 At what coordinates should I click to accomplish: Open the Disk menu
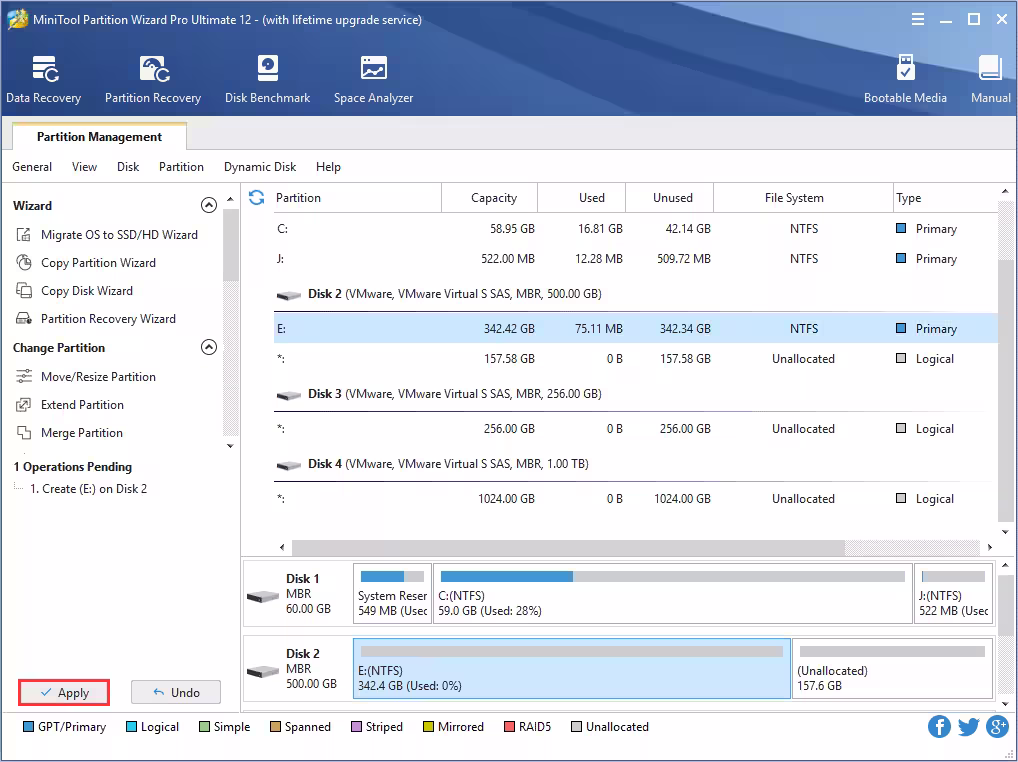128,167
